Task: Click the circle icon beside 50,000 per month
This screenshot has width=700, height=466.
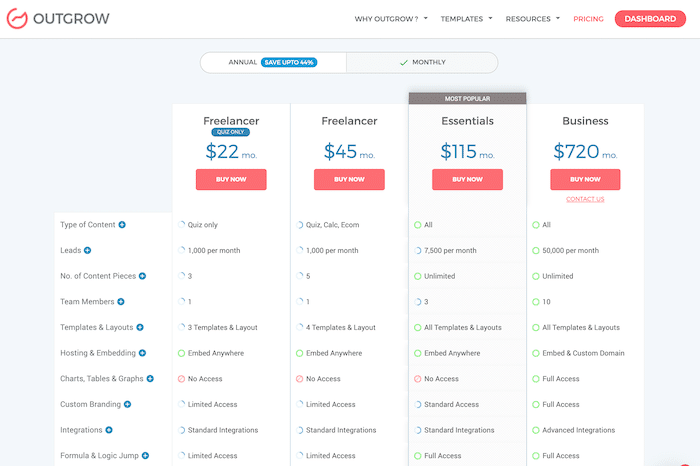Action: click(x=536, y=250)
